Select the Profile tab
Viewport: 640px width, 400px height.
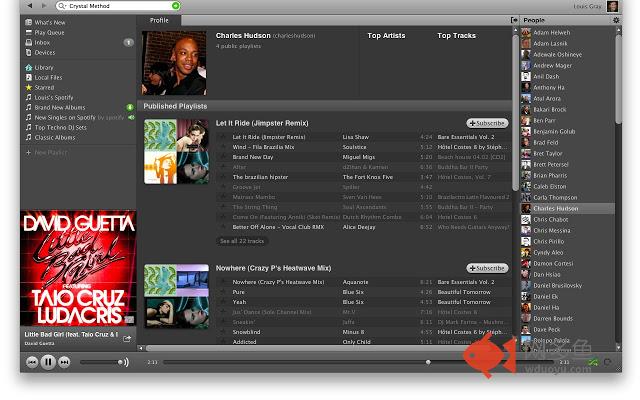coord(159,20)
